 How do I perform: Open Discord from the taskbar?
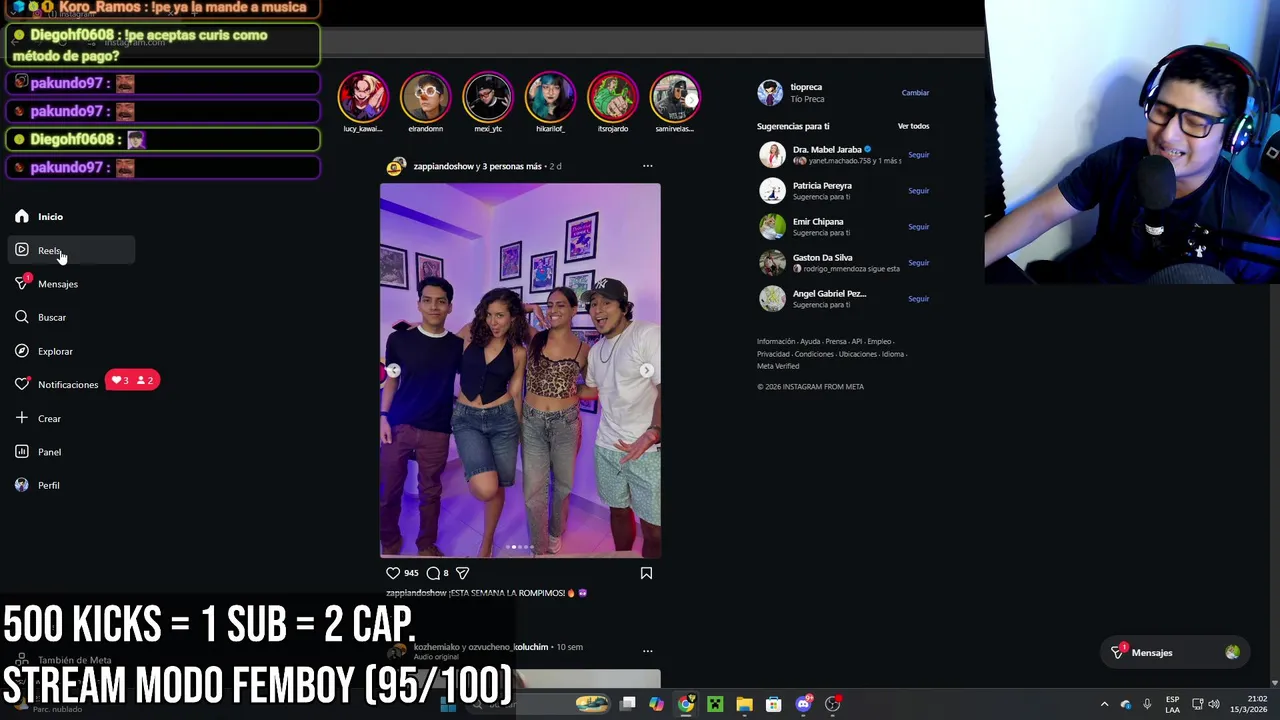tap(803, 704)
